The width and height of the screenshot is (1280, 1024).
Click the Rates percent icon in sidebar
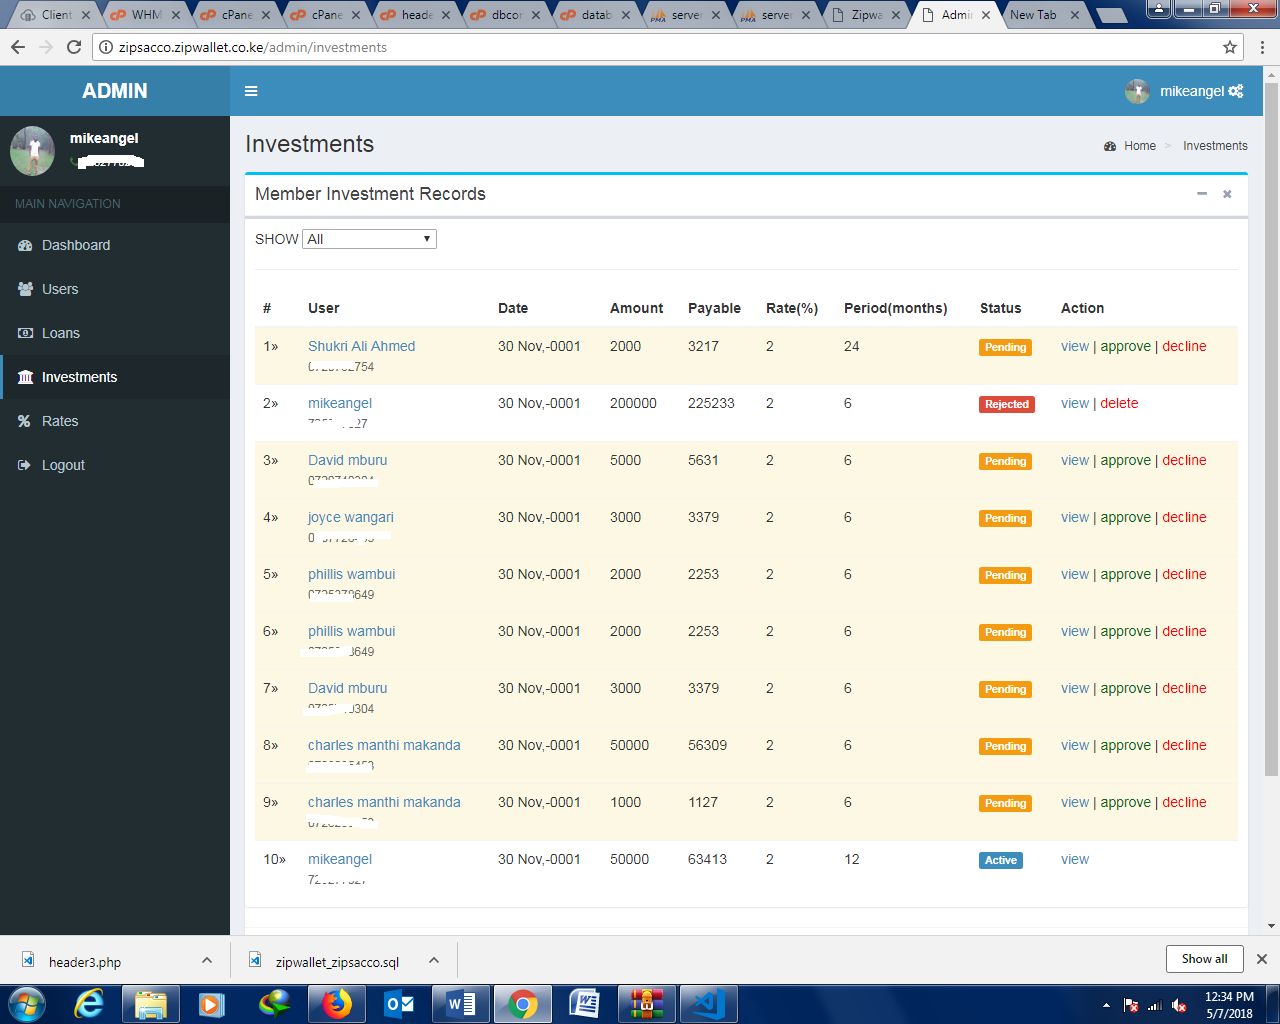point(25,421)
